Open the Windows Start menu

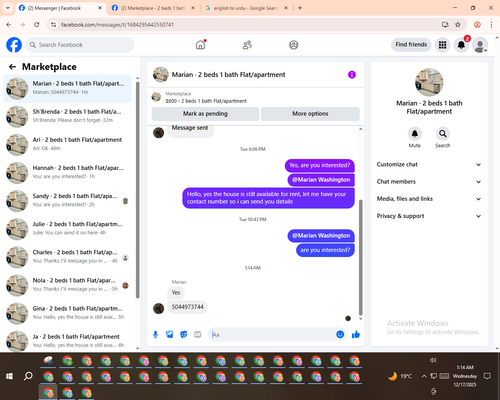(x=9, y=376)
